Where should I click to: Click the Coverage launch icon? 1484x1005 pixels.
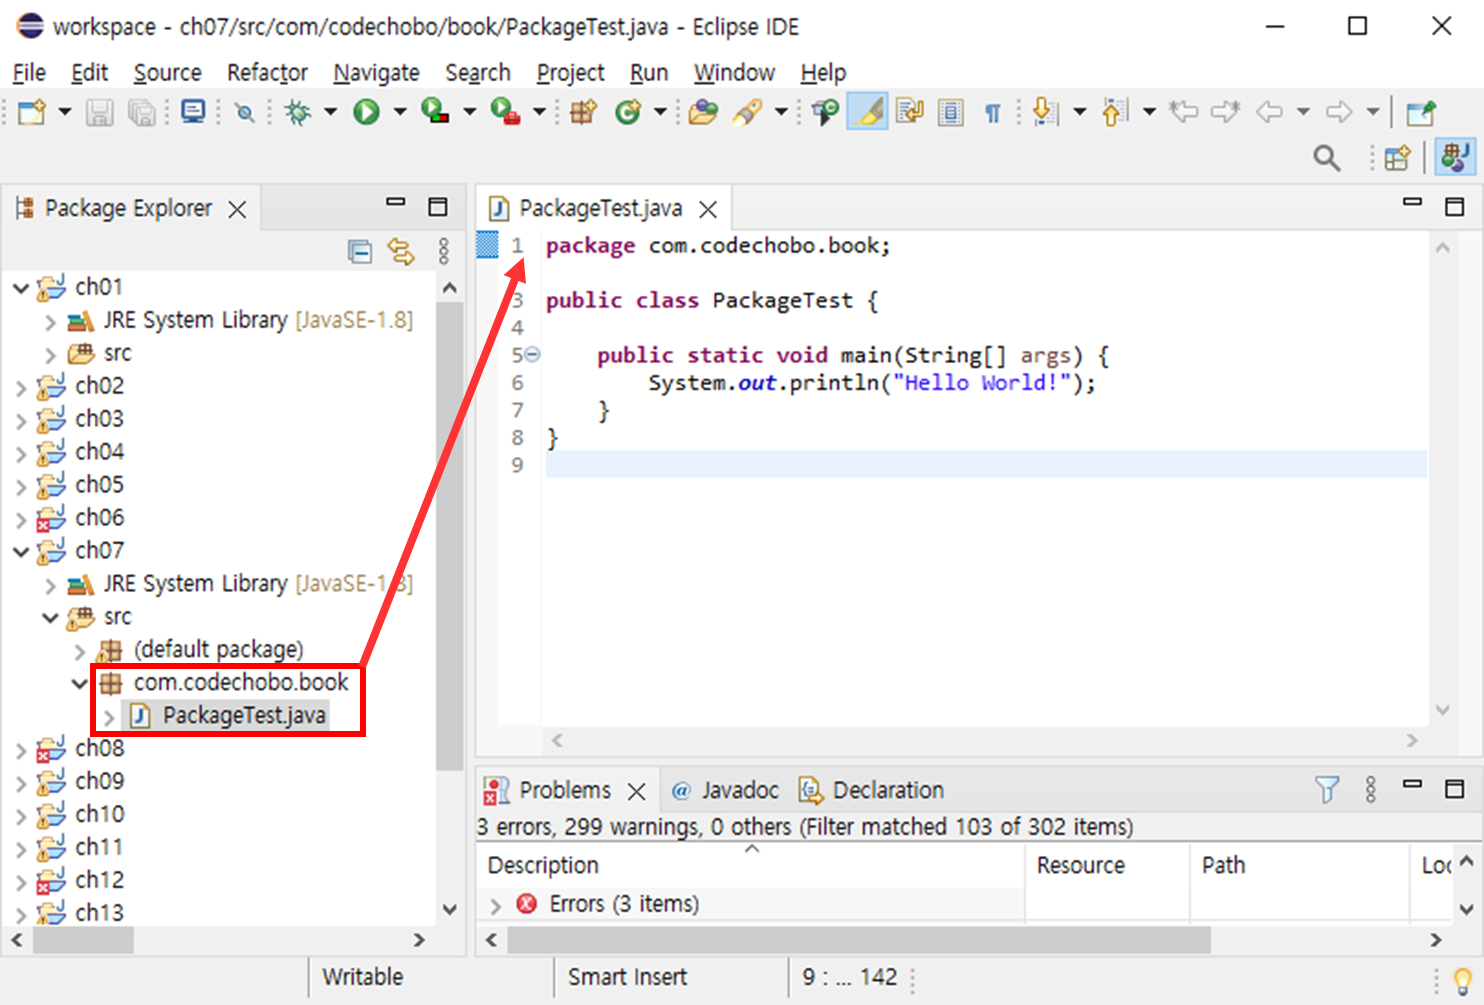(x=435, y=112)
